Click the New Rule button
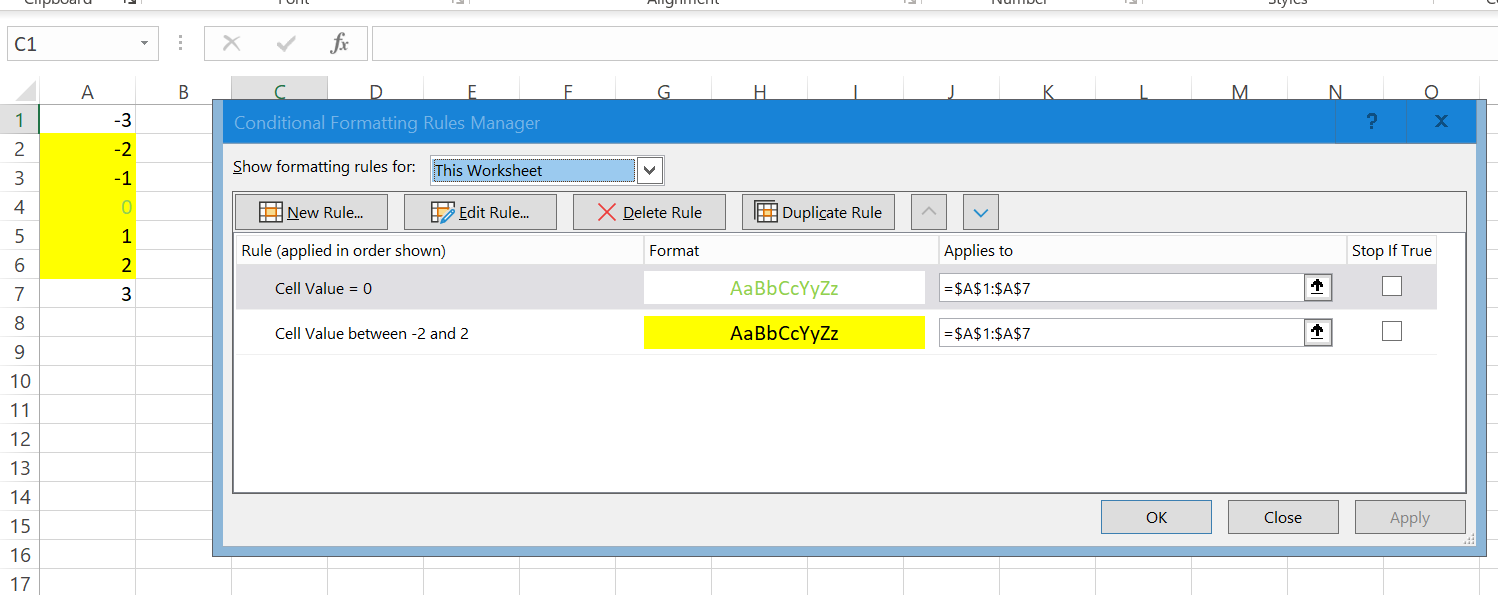 pos(311,212)
